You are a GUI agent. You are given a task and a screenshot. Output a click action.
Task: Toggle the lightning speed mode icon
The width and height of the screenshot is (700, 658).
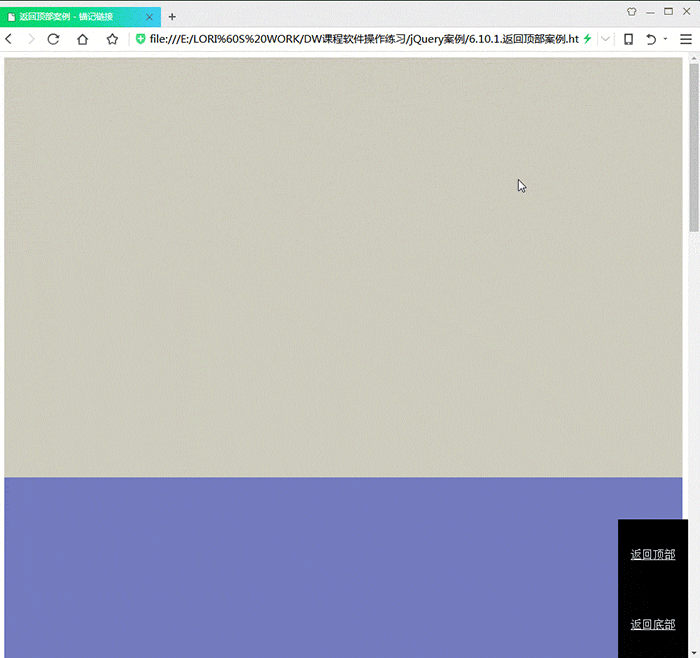click(588, 39)
